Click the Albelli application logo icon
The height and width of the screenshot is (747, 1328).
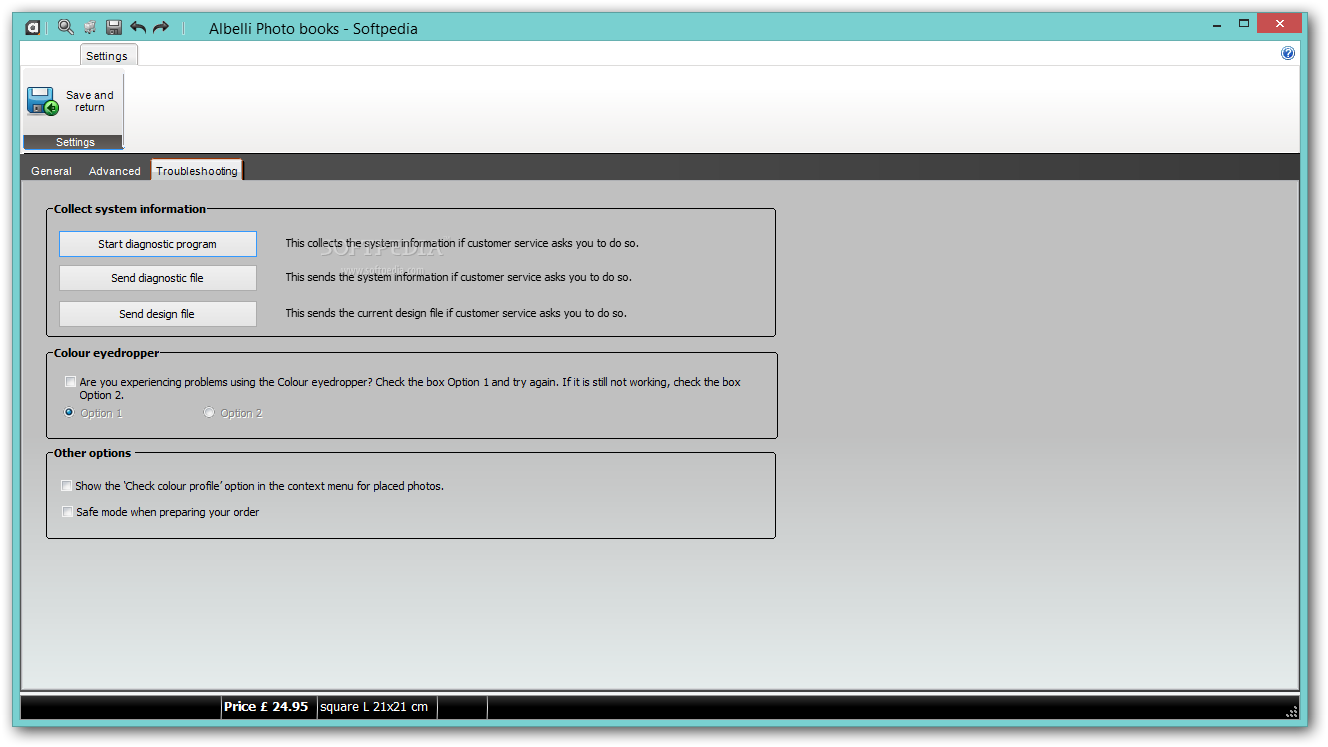pyautogui.click(x=33, y=28)
